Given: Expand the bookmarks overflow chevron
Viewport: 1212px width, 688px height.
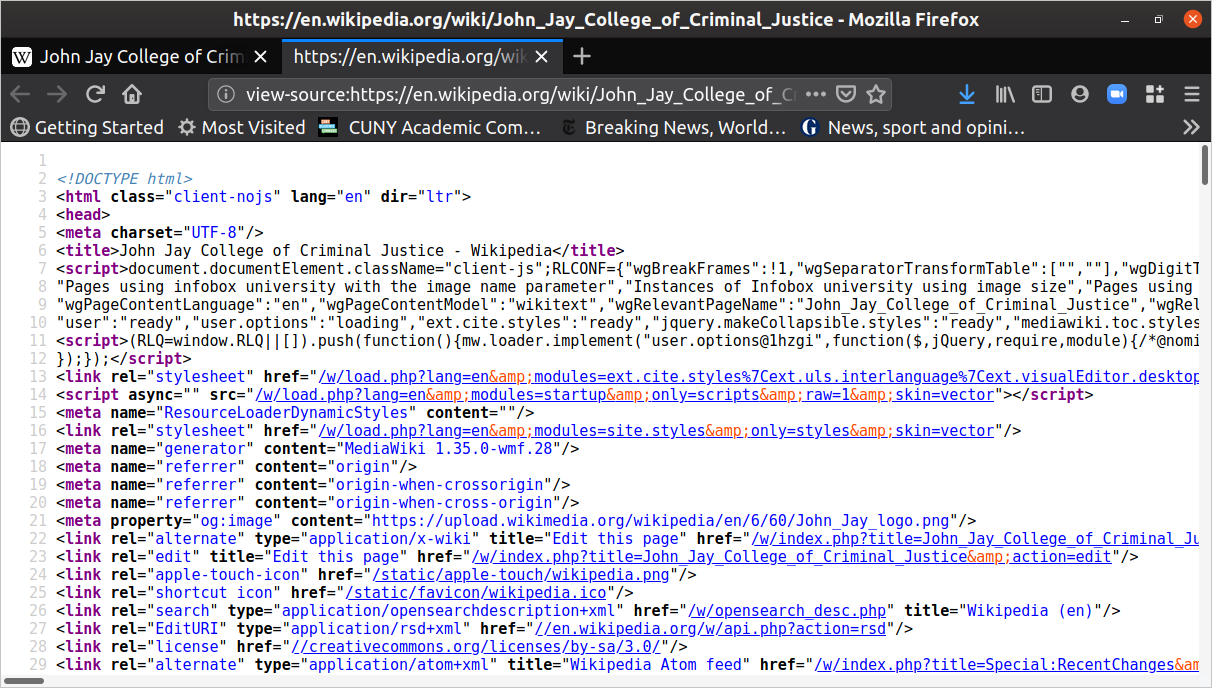Looking at the screenshot, I should [1191, 127].
